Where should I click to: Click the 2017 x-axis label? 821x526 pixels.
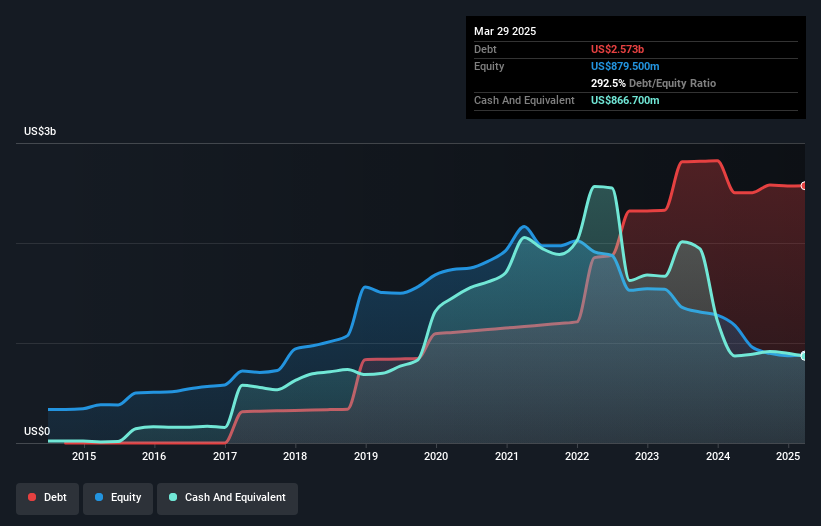point(225,456)
